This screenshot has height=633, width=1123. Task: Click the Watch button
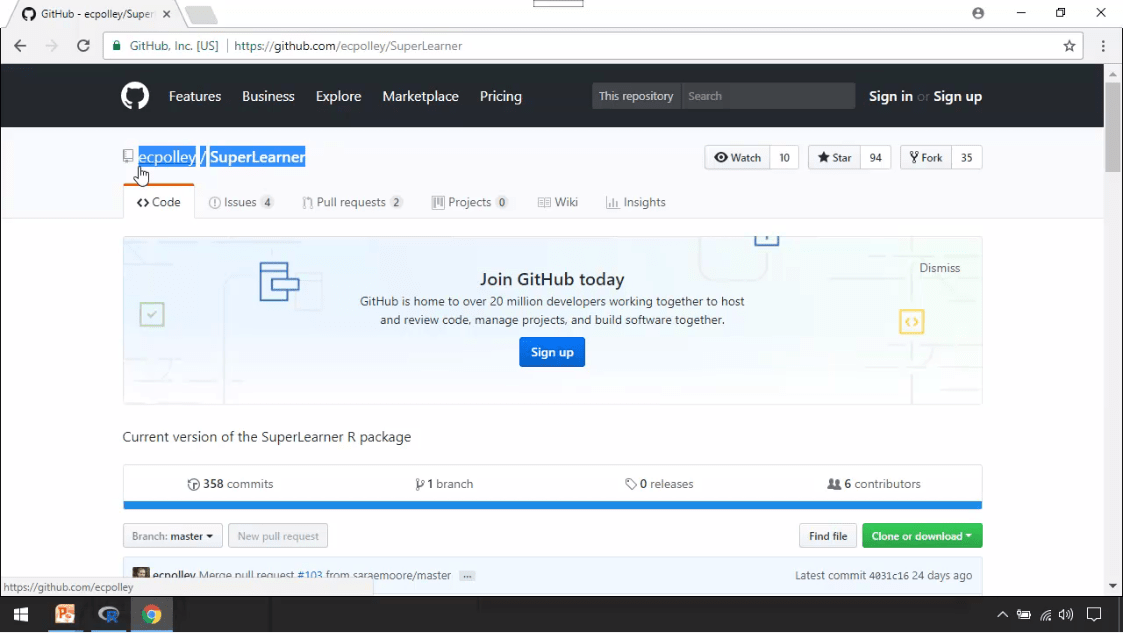click(x=737, y=158)
